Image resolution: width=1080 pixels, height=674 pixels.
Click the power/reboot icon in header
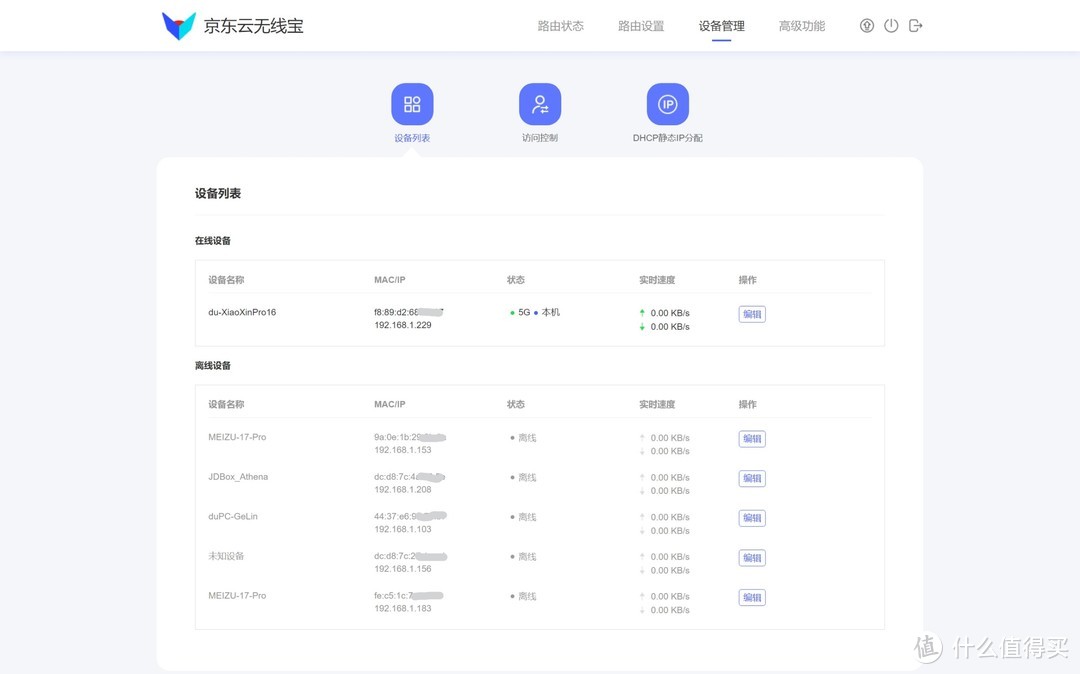point(891,25)
